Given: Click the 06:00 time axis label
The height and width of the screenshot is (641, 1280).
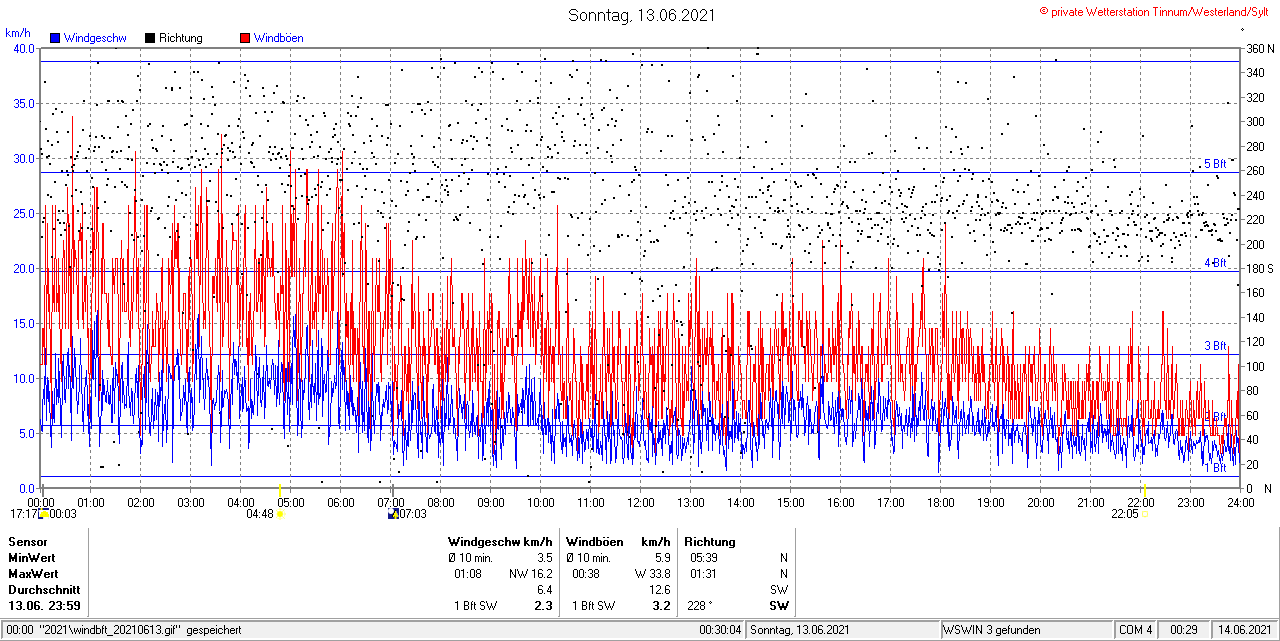Looking at the screenshot, I should 341,503.
